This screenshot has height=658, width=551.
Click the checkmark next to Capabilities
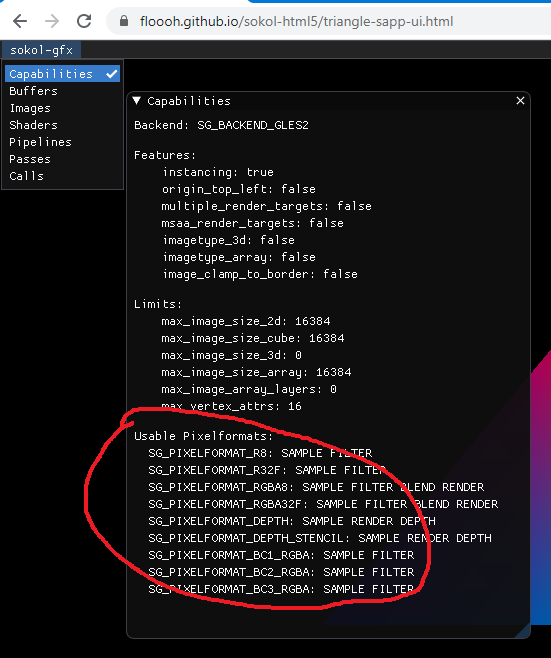112,74
